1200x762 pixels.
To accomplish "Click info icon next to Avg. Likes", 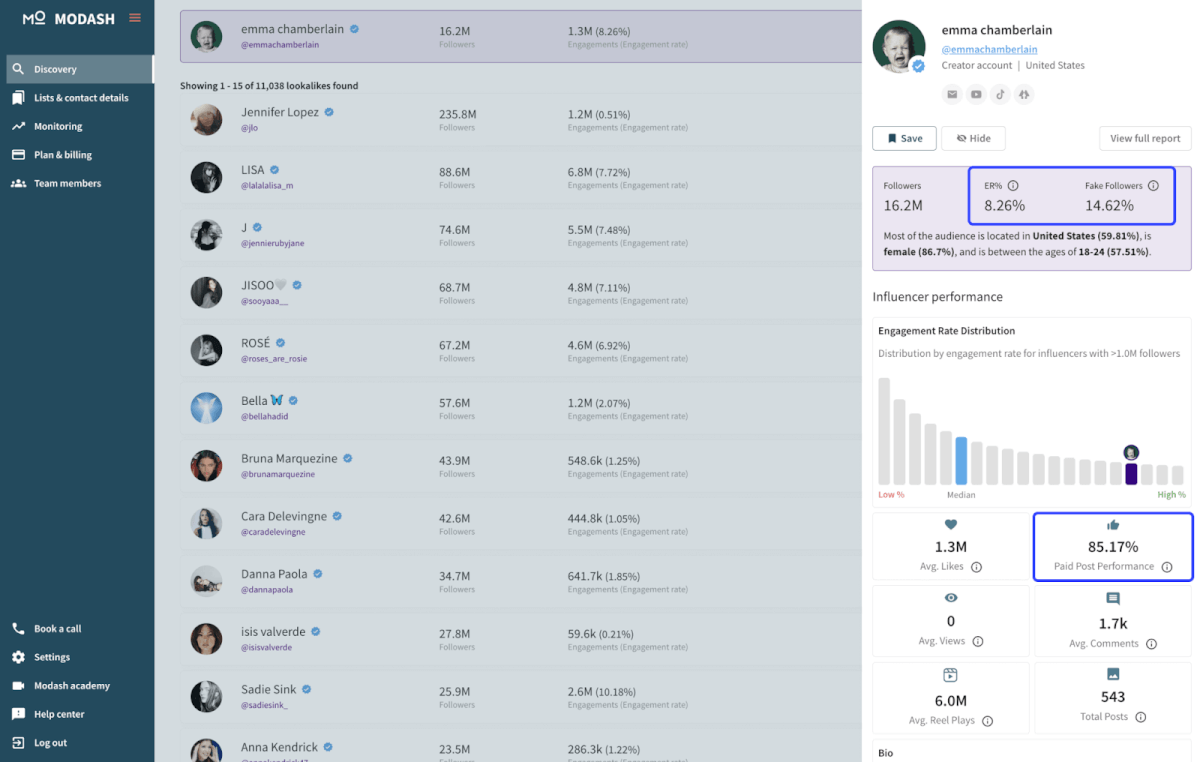I will 977,567.
